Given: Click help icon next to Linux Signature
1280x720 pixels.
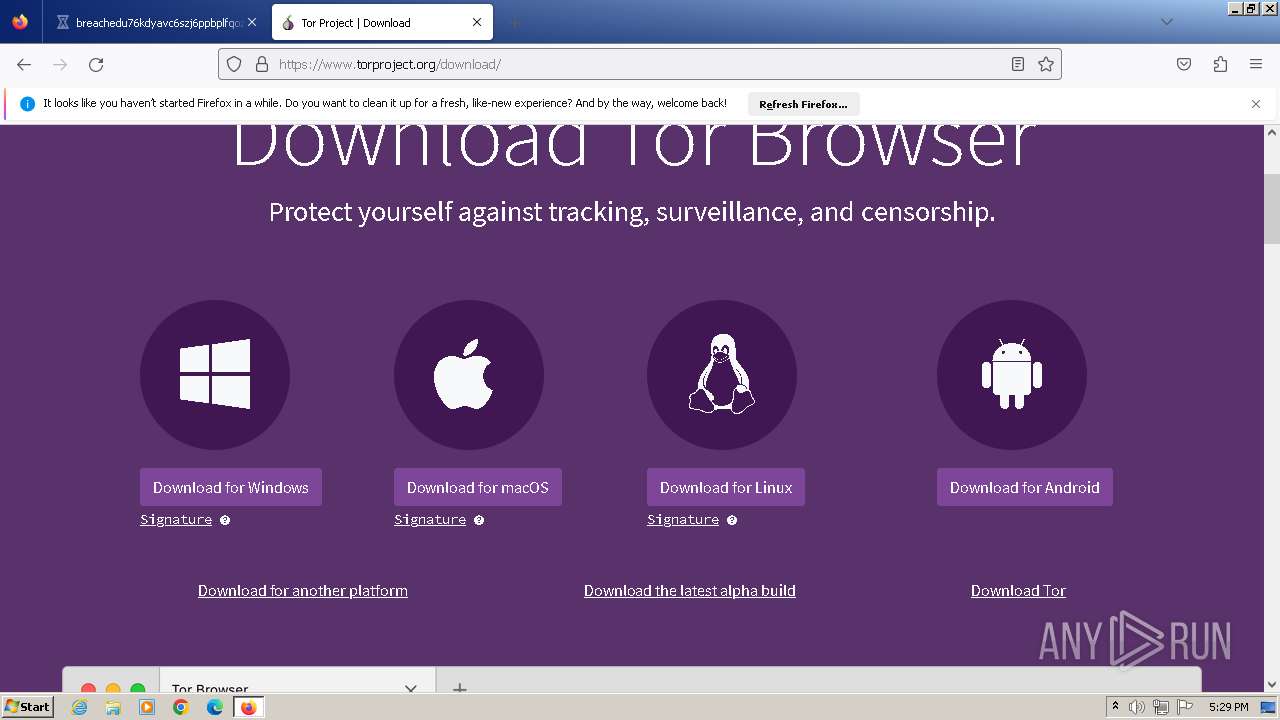Looking at the screenshot, I should [732, 520].
